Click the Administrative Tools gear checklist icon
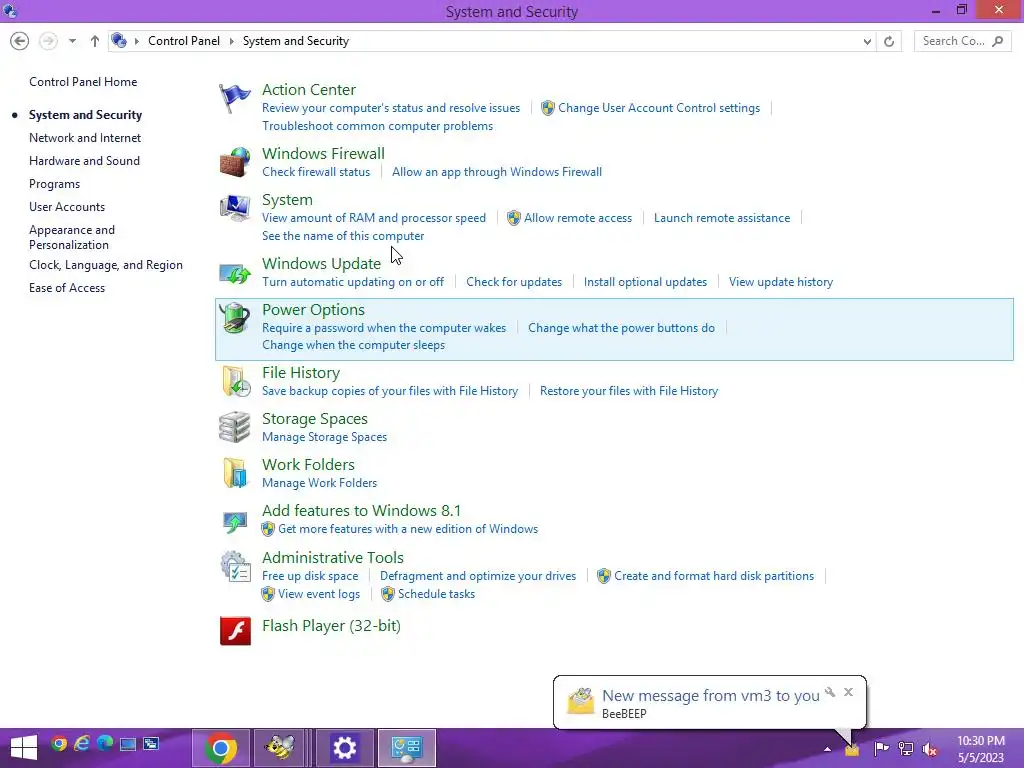The image size is (1024, 768). 235,567
